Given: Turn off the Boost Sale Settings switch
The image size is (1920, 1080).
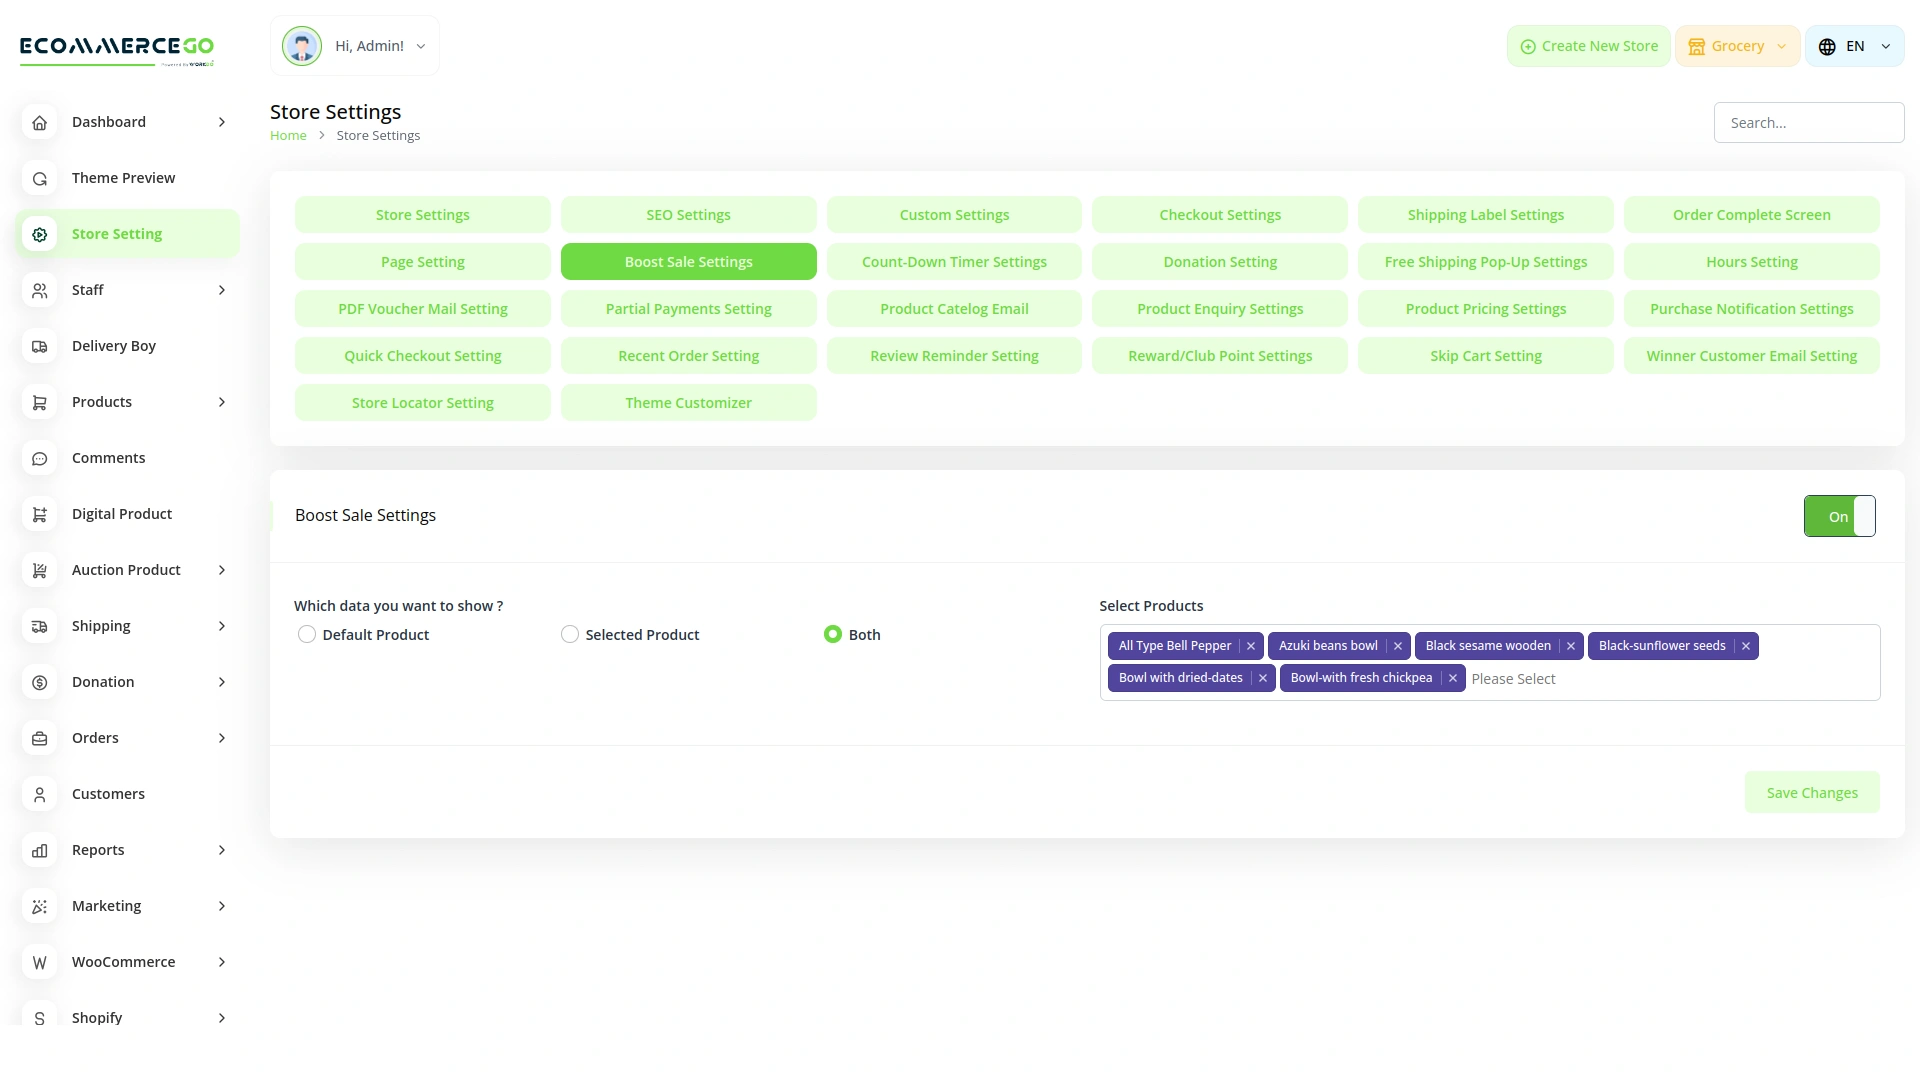Looking at the screenshot, I should (1839, 516).
